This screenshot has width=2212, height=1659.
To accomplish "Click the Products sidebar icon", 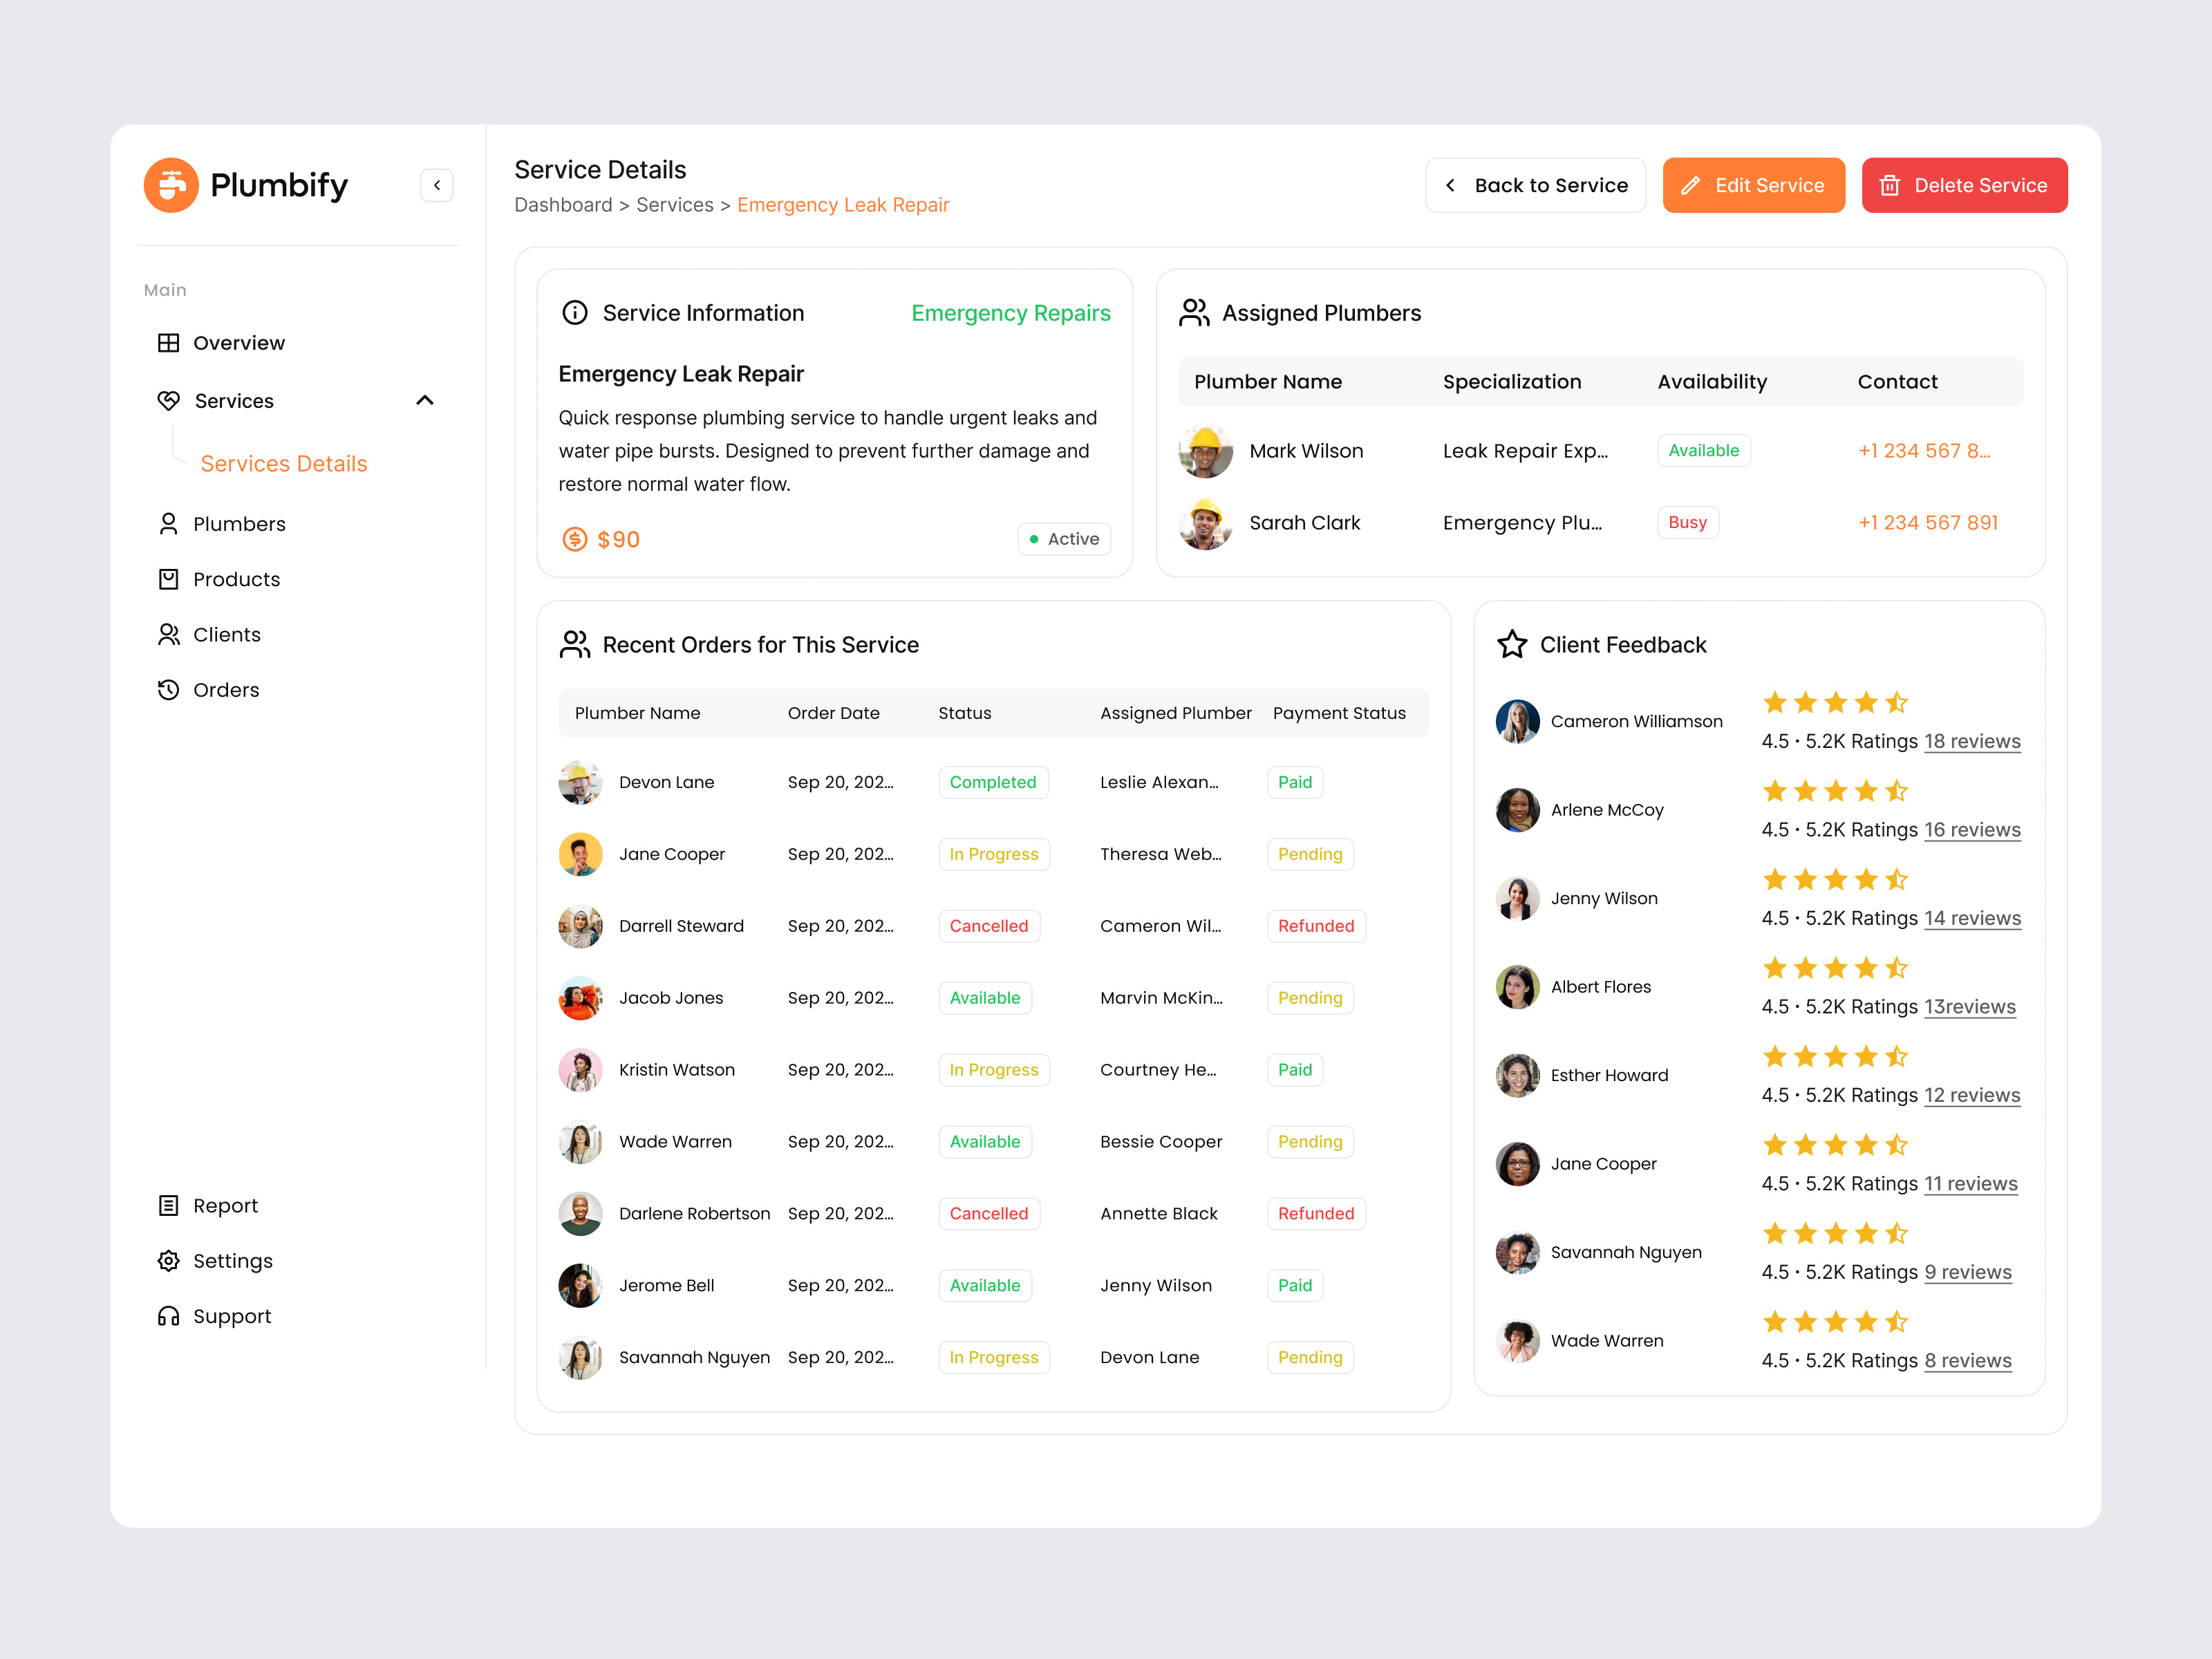I will tap(168, 578).
